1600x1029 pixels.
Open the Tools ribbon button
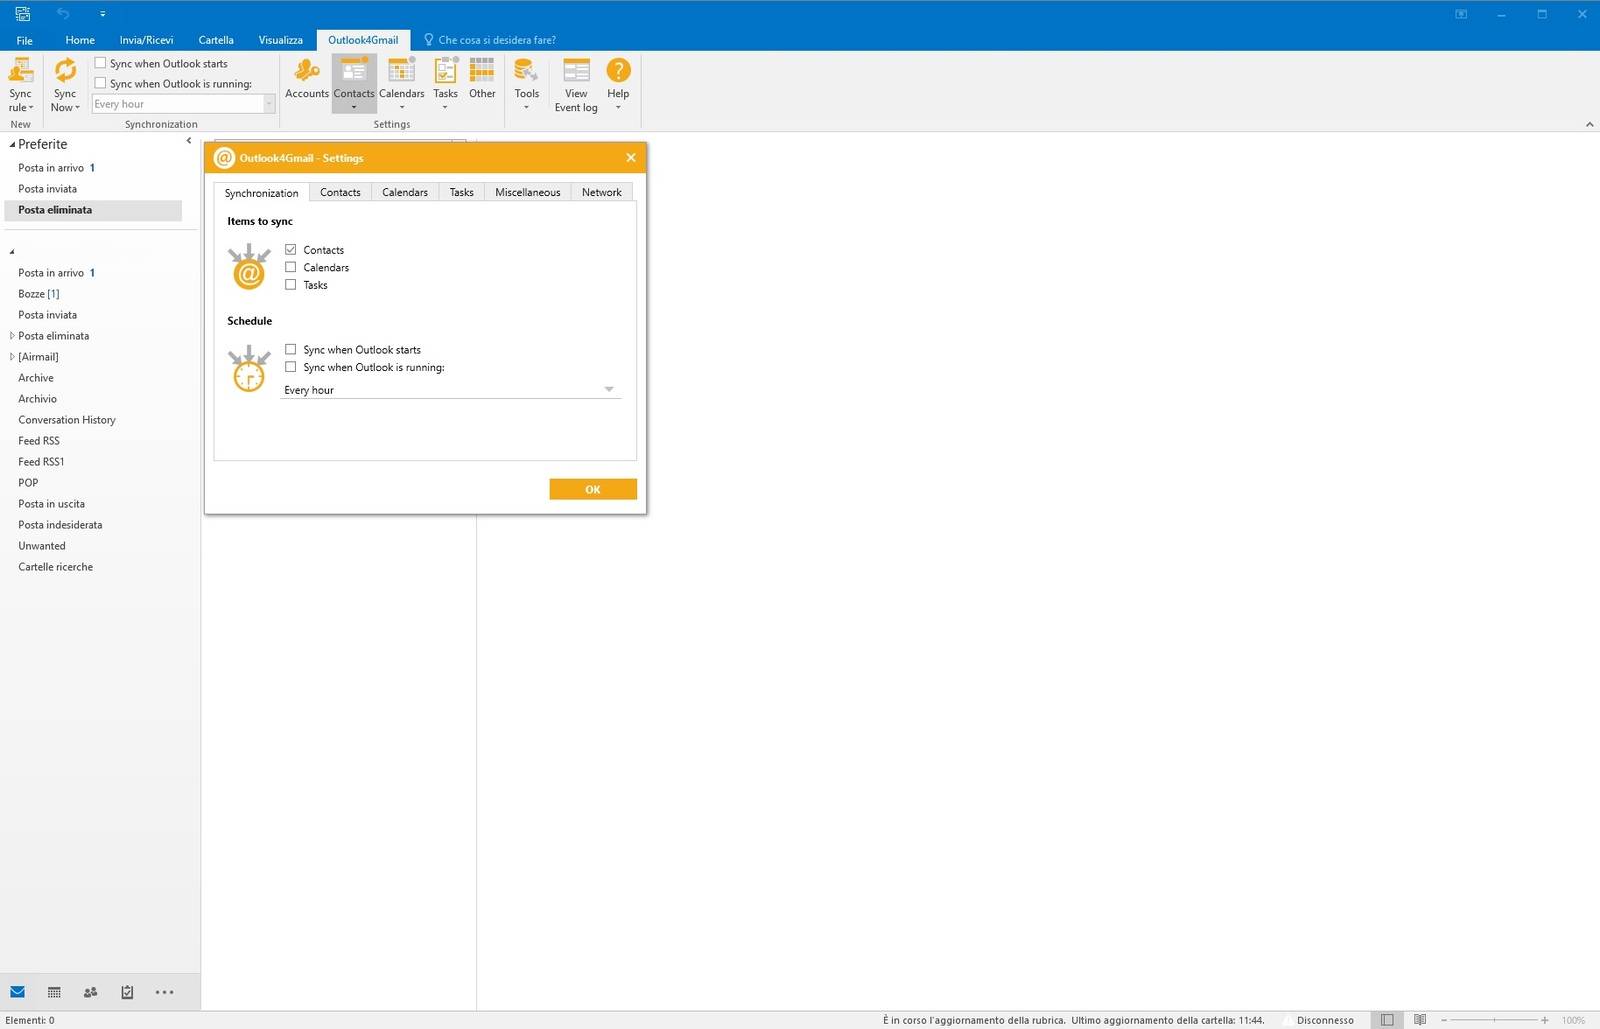pyautogui.click(x=526, y=84)
